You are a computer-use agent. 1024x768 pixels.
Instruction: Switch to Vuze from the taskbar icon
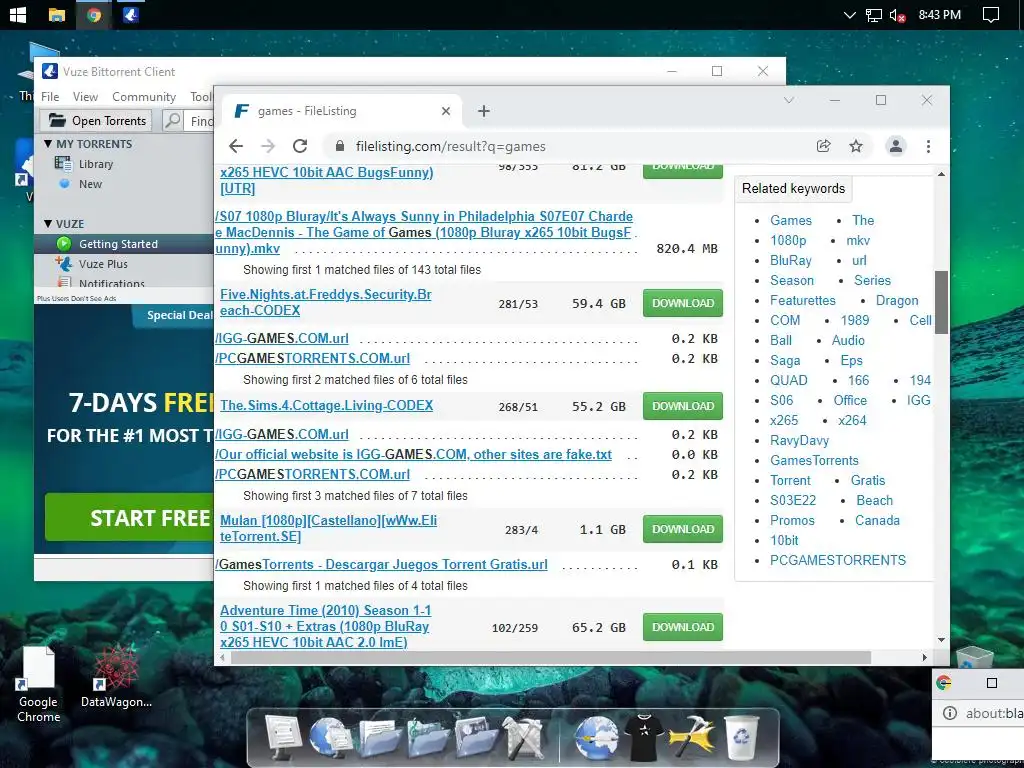point(131,14)
